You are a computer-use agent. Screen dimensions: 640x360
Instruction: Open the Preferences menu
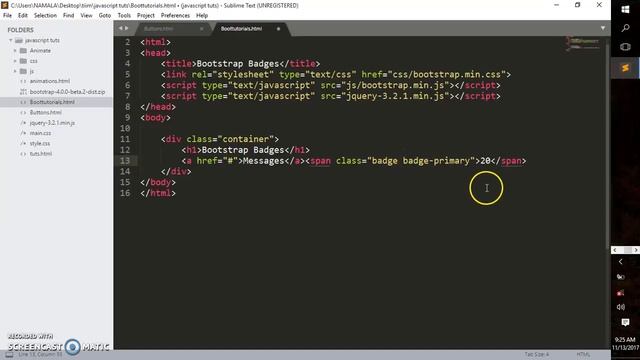point(175,16)
